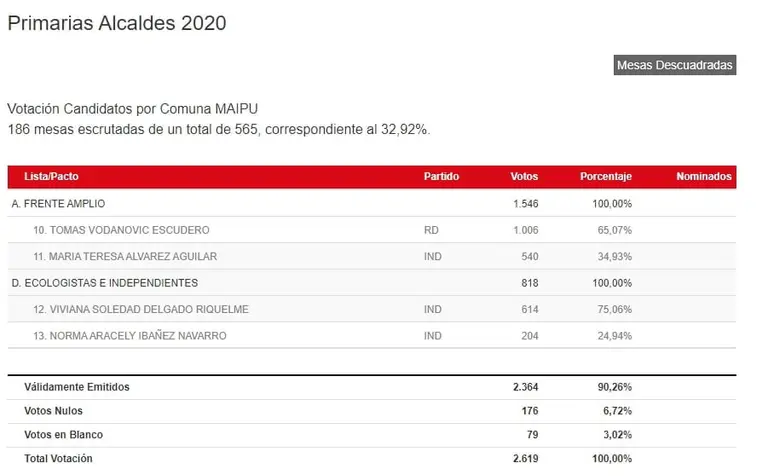Select candidate Tomas Vodanovic Escudero
Viewport: 768px width, 476px height.
[121, 230]
